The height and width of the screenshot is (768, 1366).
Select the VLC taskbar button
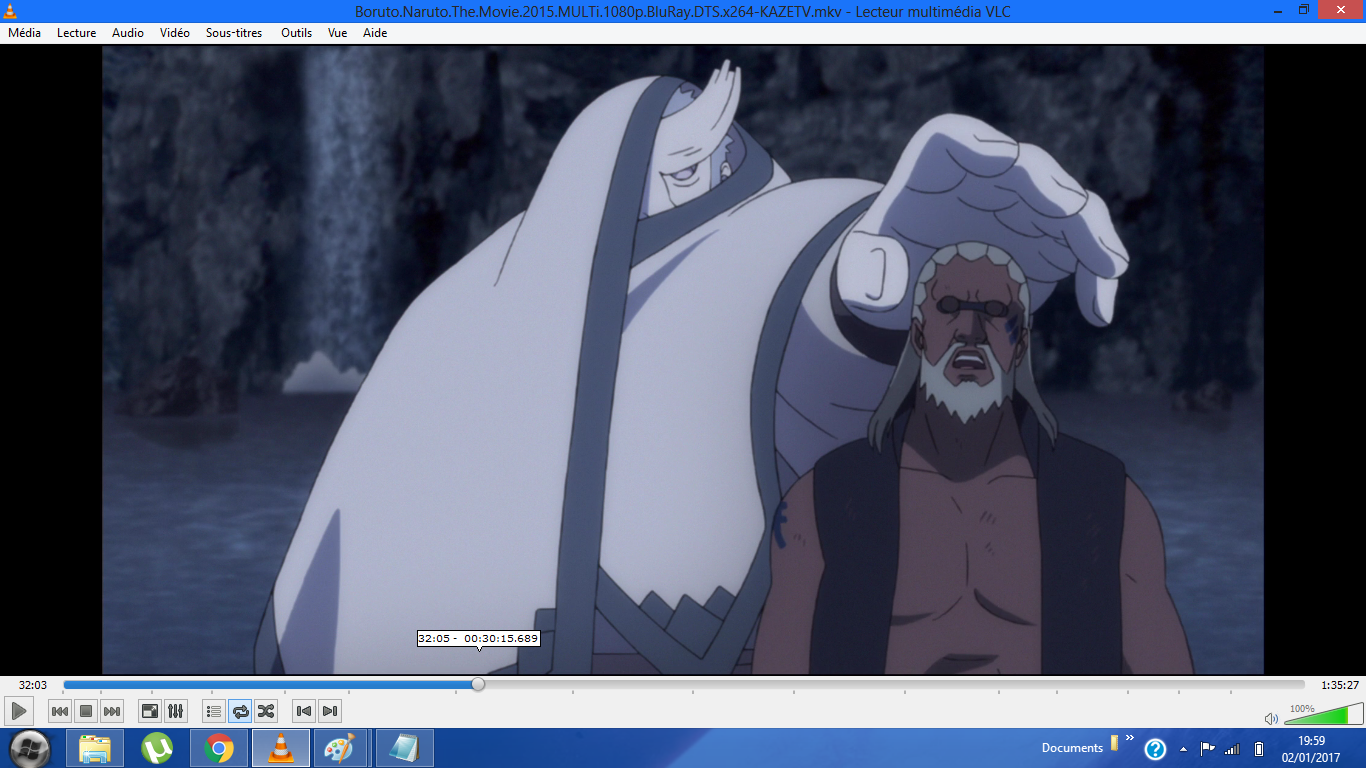tap(281, 748)
